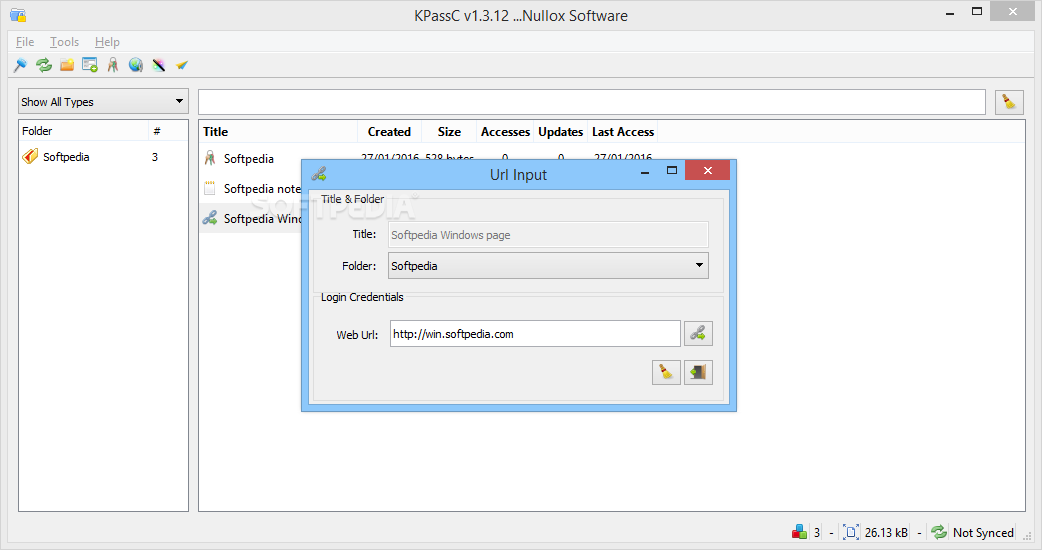Click the blue pin toolbar icon
1042x550 pixels.
pyautogui.click(x=20, y=65)
